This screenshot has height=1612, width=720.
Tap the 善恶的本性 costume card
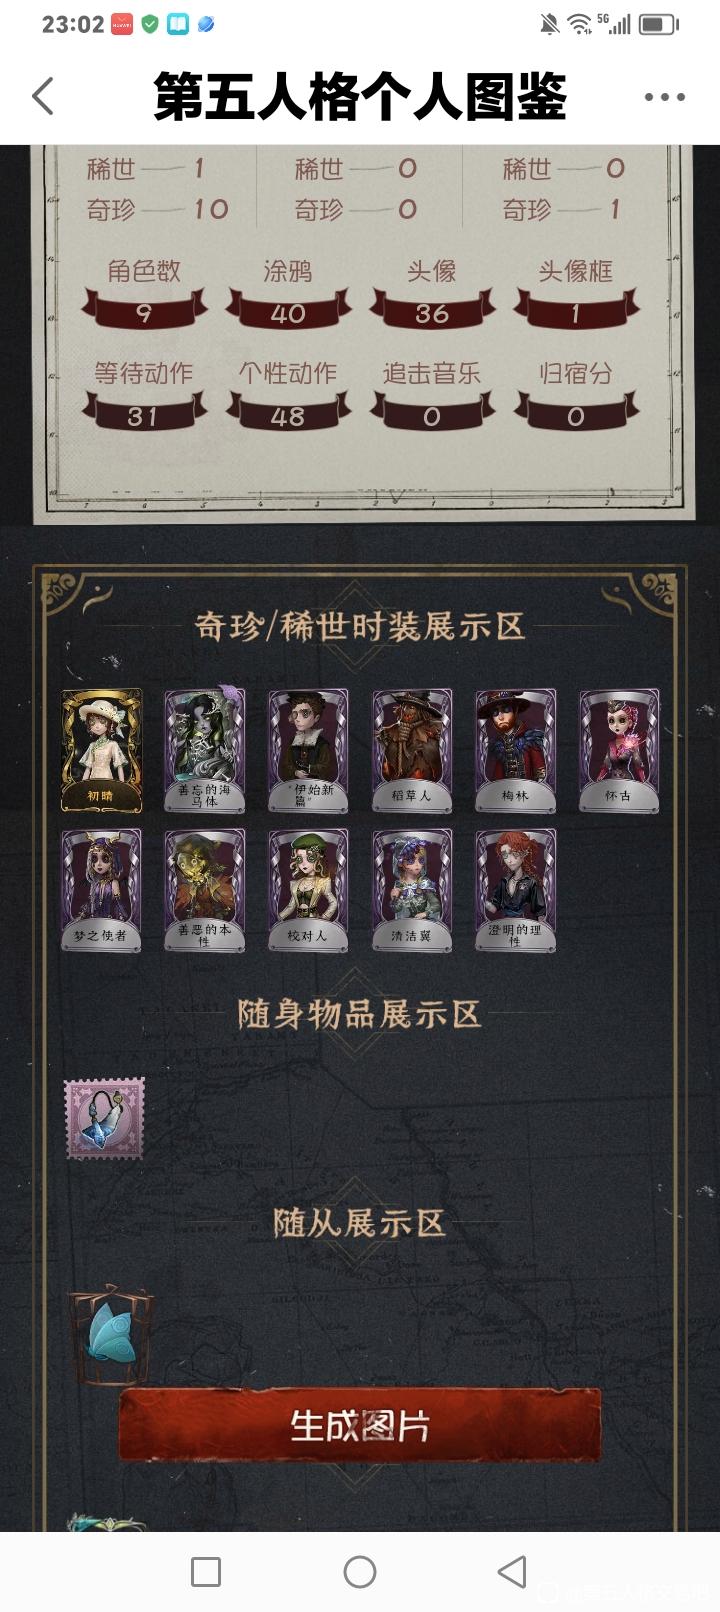coord(204,890)
